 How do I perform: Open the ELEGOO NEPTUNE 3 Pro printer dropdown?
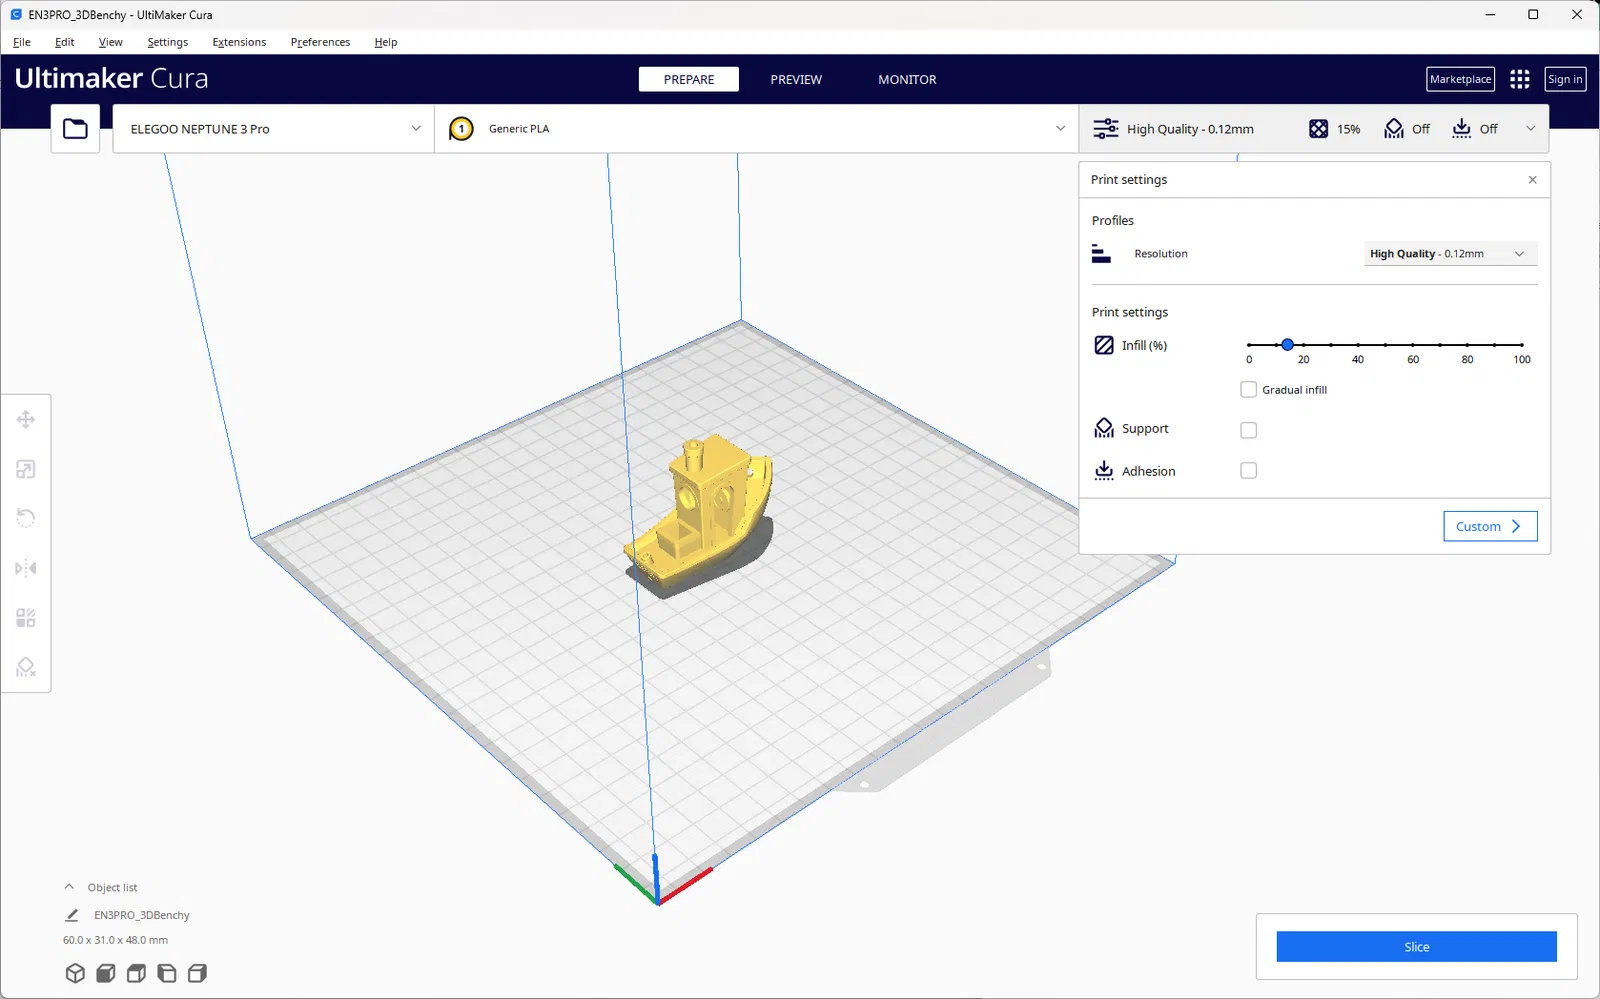273,129
